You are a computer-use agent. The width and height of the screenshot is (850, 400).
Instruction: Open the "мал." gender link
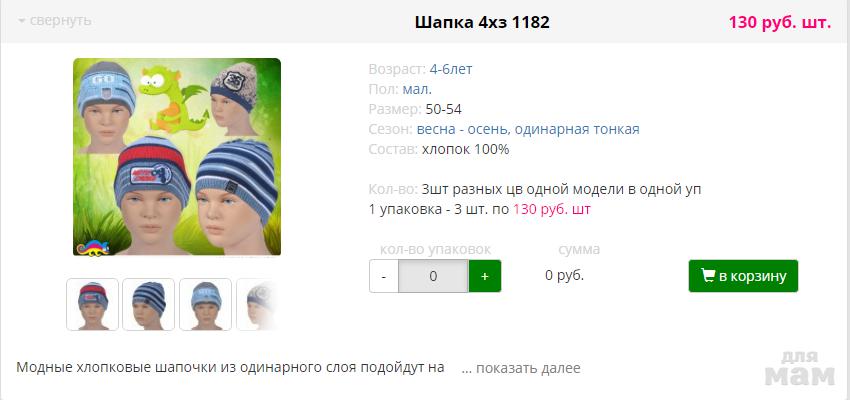417,89
